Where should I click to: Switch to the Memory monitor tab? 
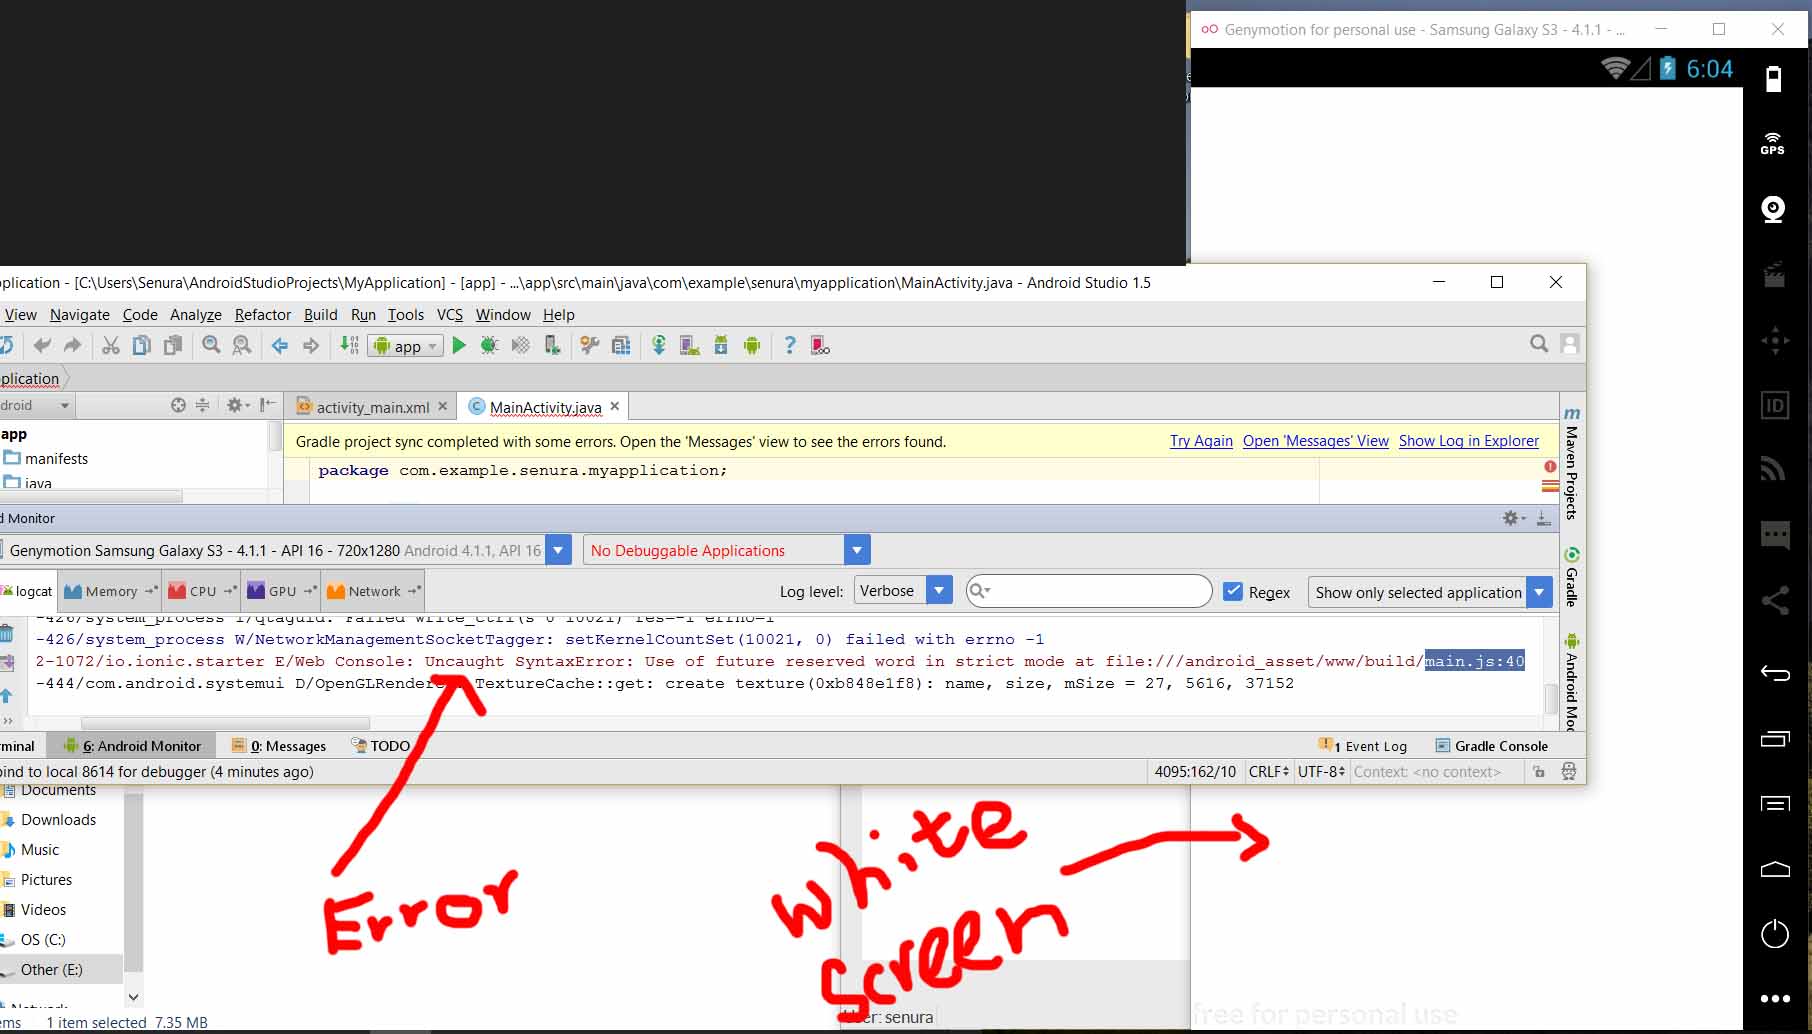(x=110, y=591)
